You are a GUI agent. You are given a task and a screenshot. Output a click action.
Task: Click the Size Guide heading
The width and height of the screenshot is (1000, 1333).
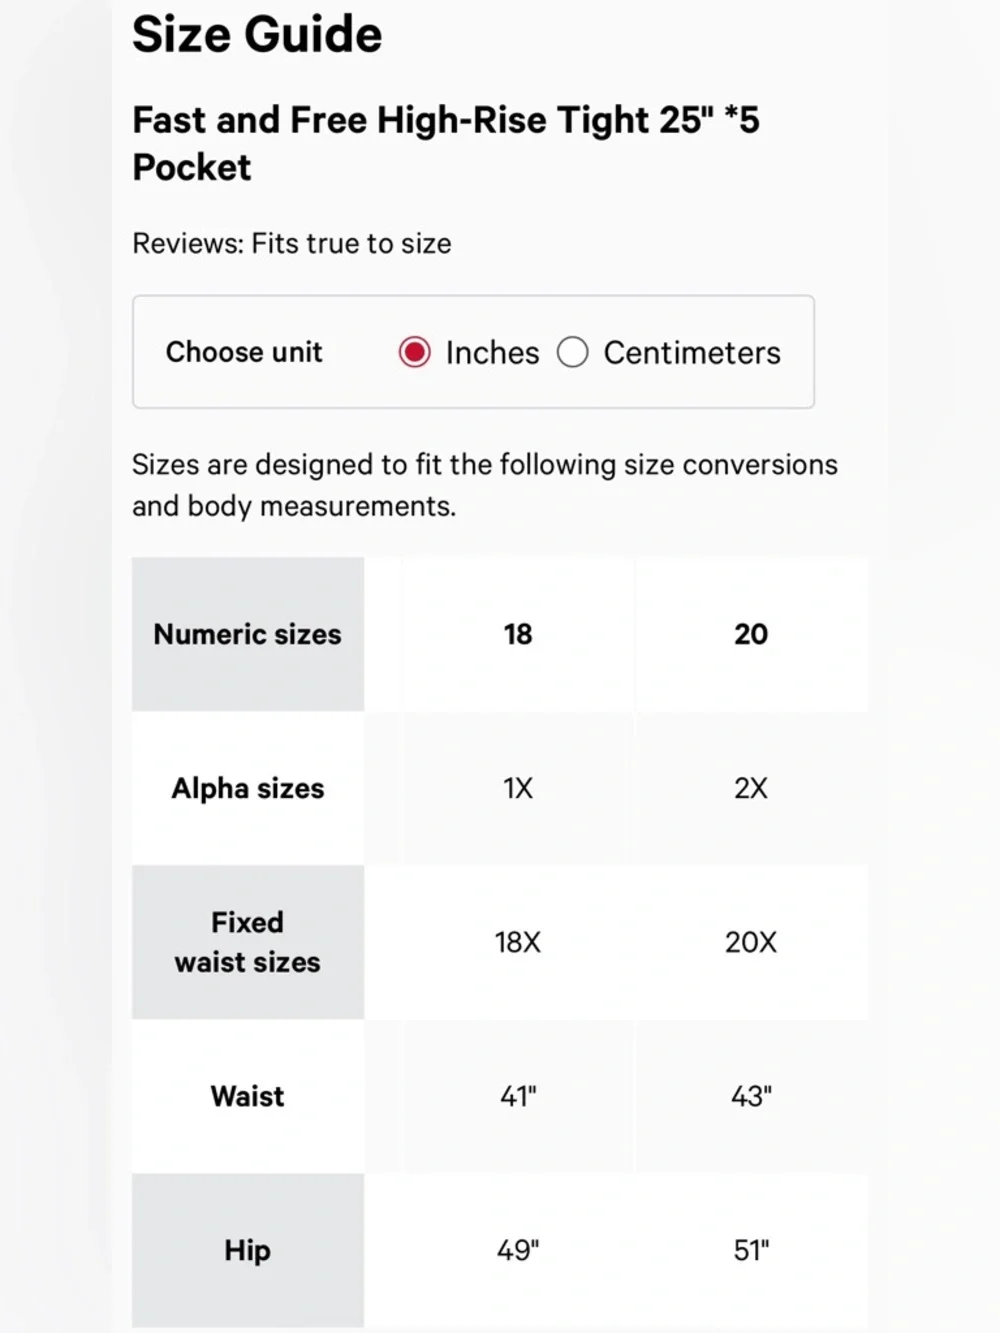tap(257, 34)
